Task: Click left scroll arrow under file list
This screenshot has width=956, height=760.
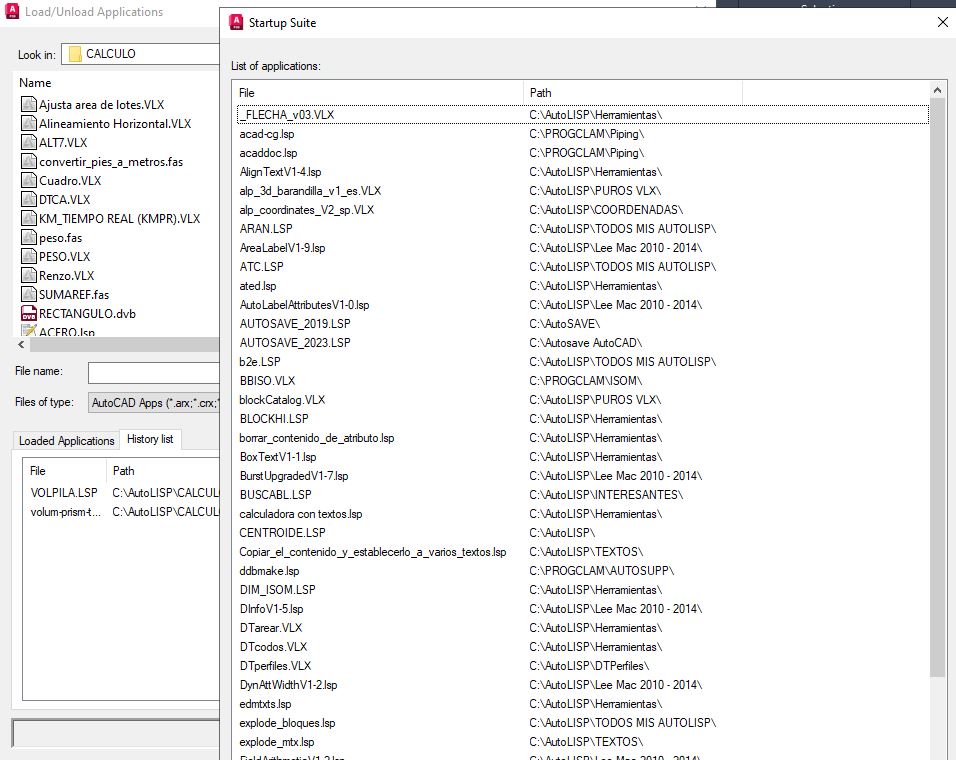Action: click(x=21, y=345)
